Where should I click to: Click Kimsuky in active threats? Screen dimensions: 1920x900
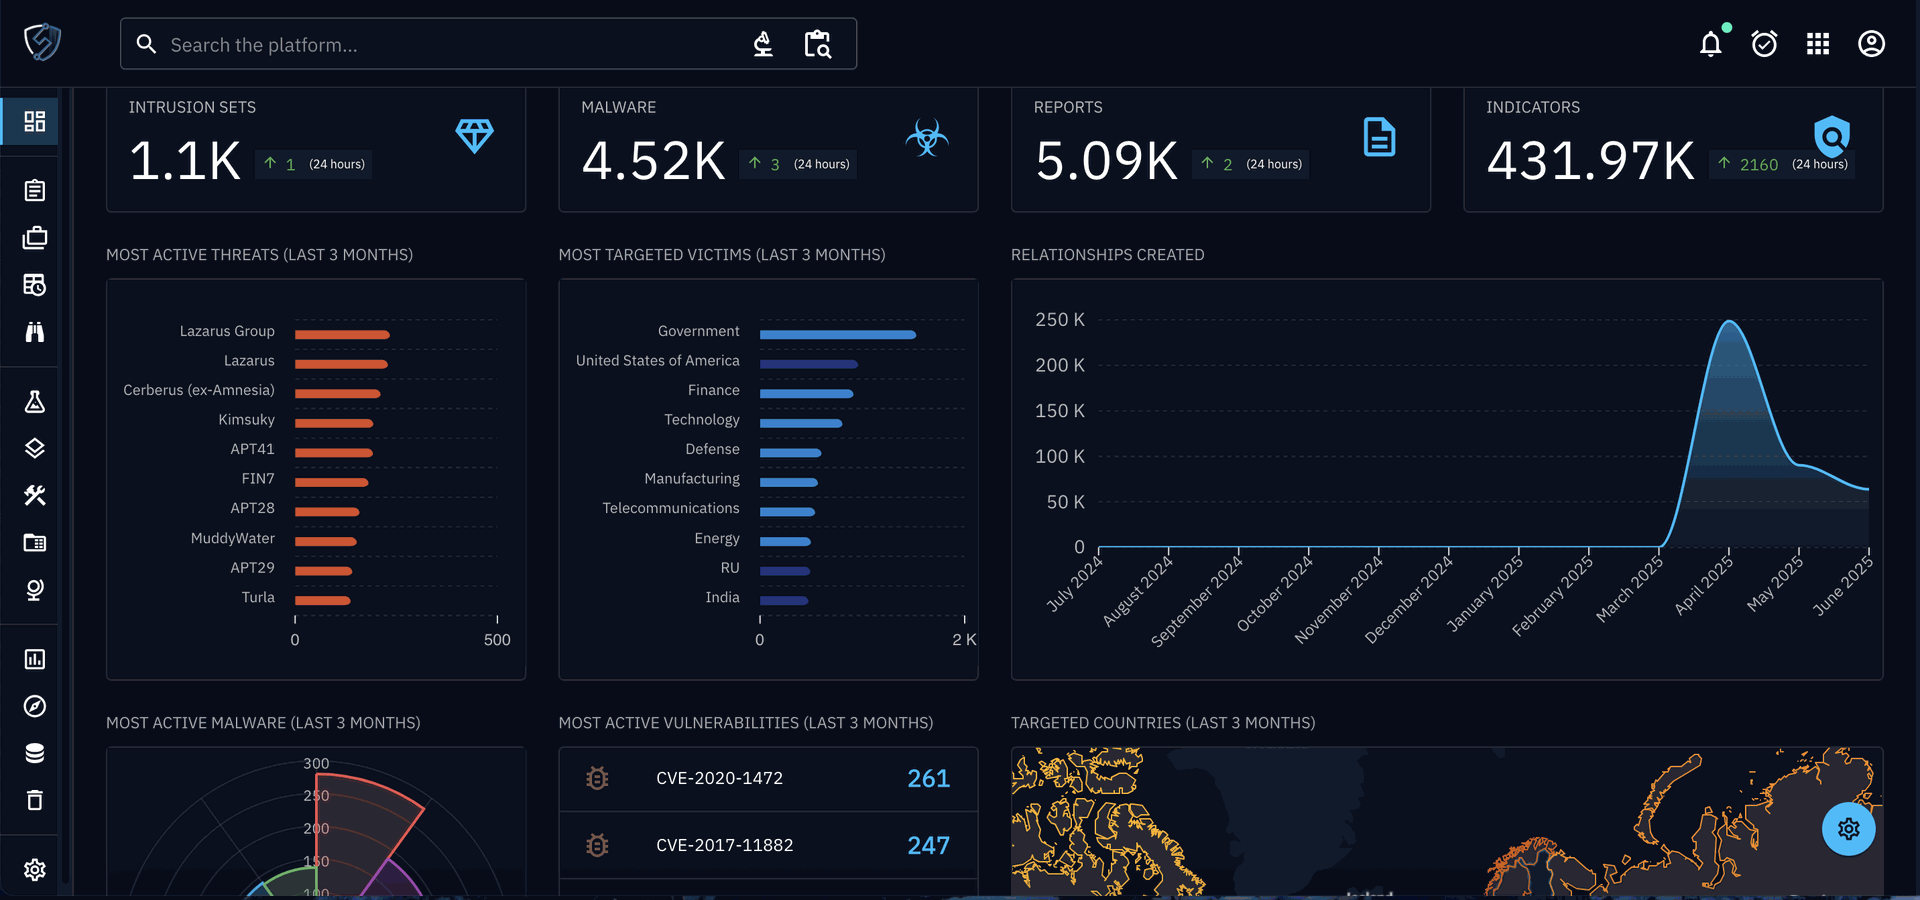[x=246, y=420]
